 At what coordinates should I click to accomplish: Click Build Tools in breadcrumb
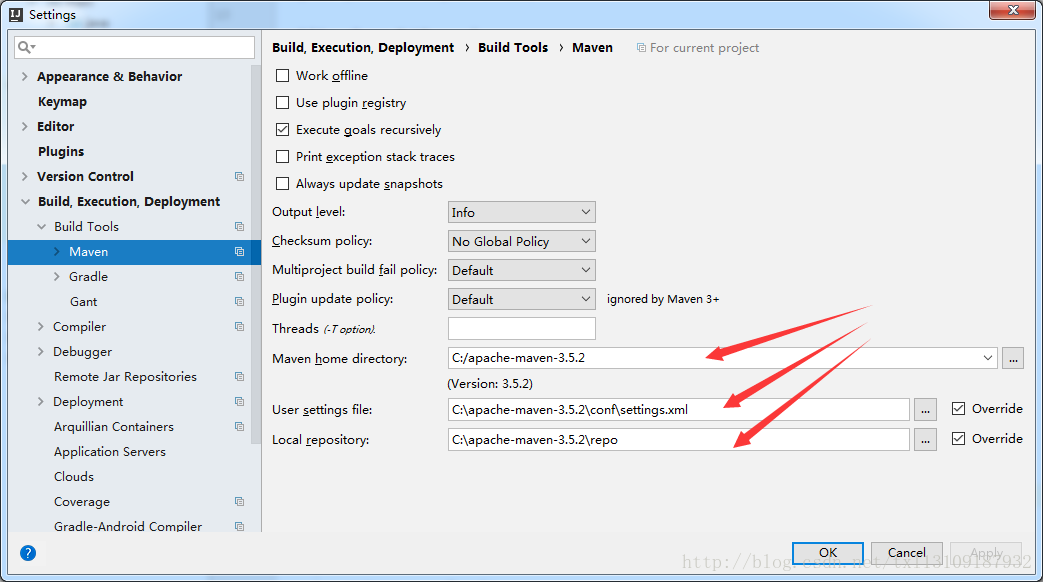513,47
